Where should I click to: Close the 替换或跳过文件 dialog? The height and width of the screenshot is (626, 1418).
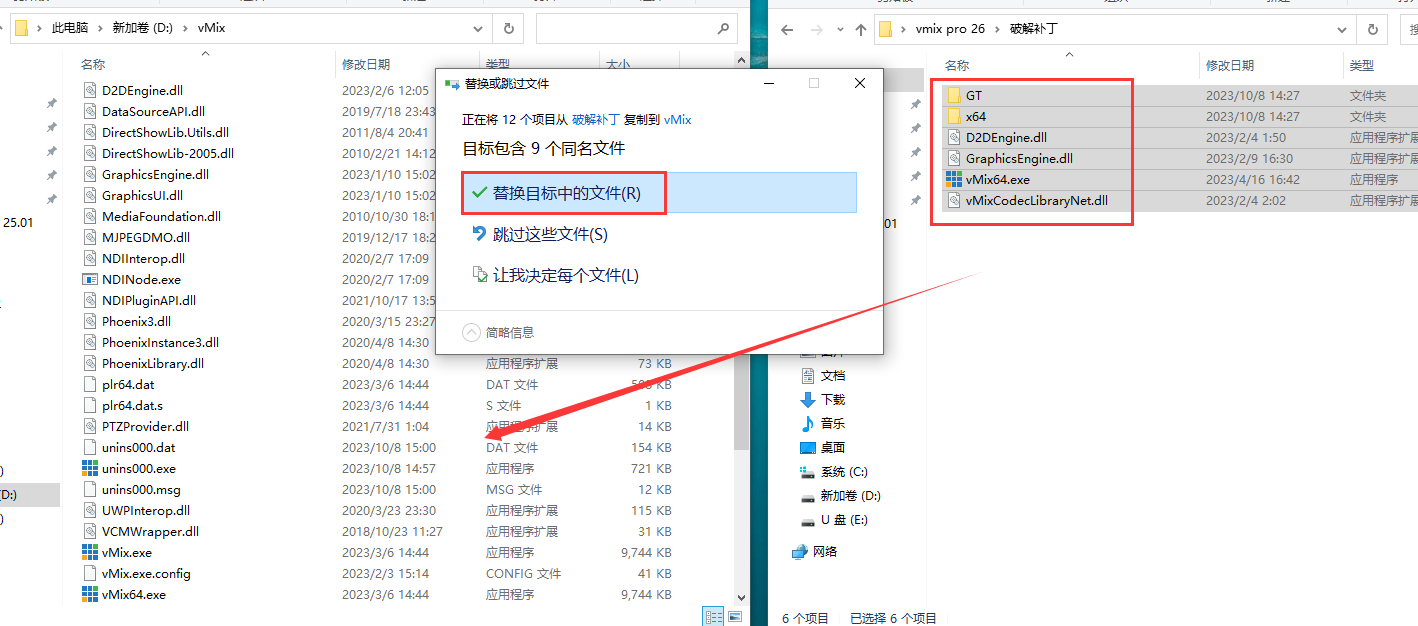860,84
